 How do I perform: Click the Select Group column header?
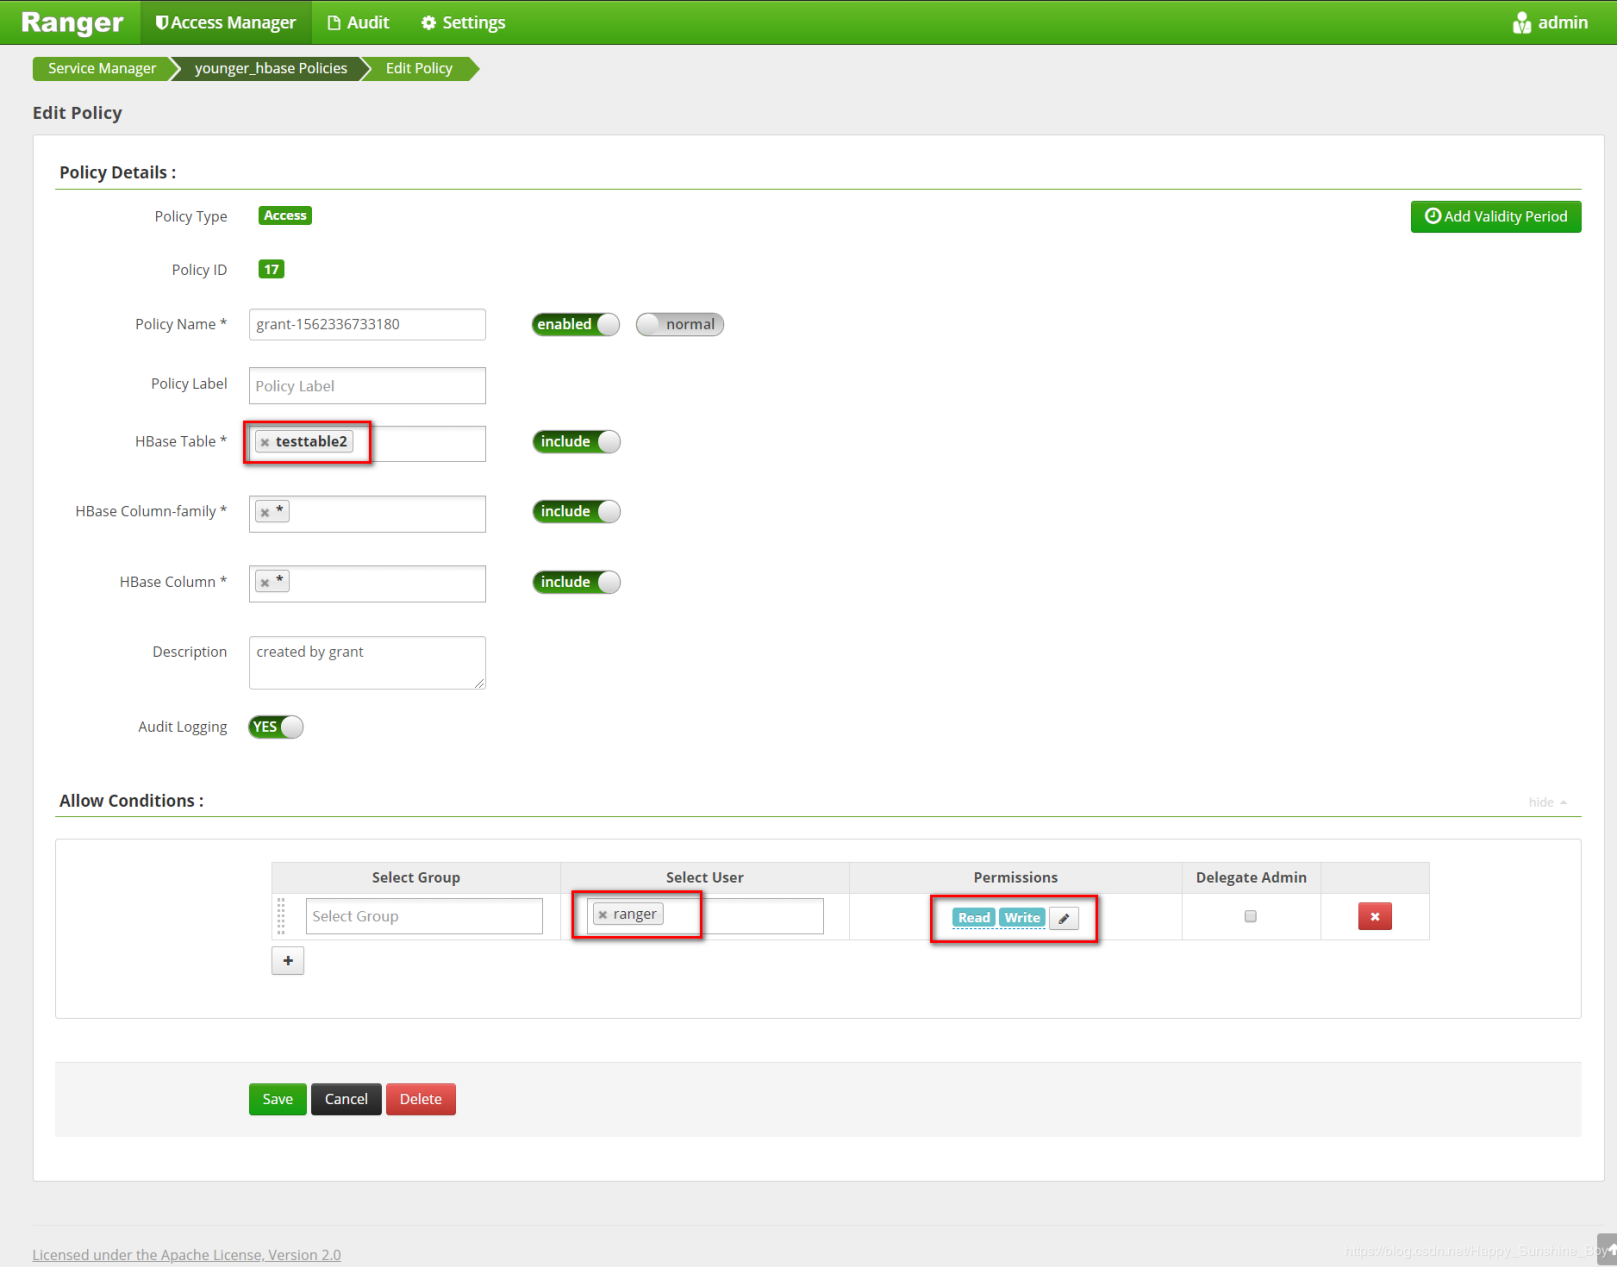point(416,877)
